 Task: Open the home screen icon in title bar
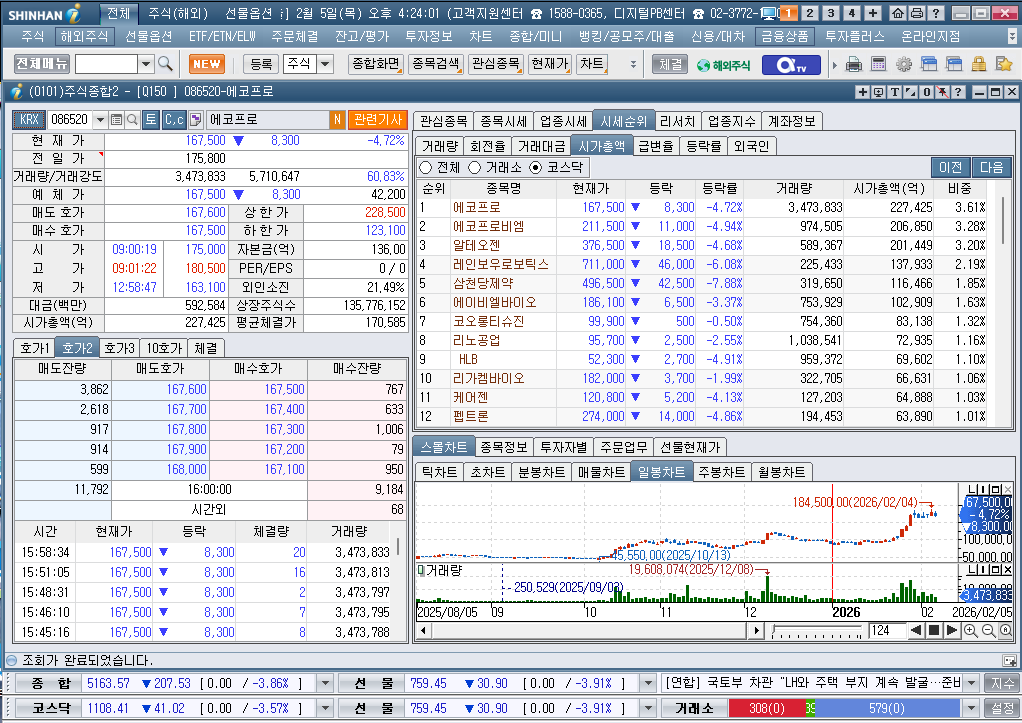coord(898,13)
